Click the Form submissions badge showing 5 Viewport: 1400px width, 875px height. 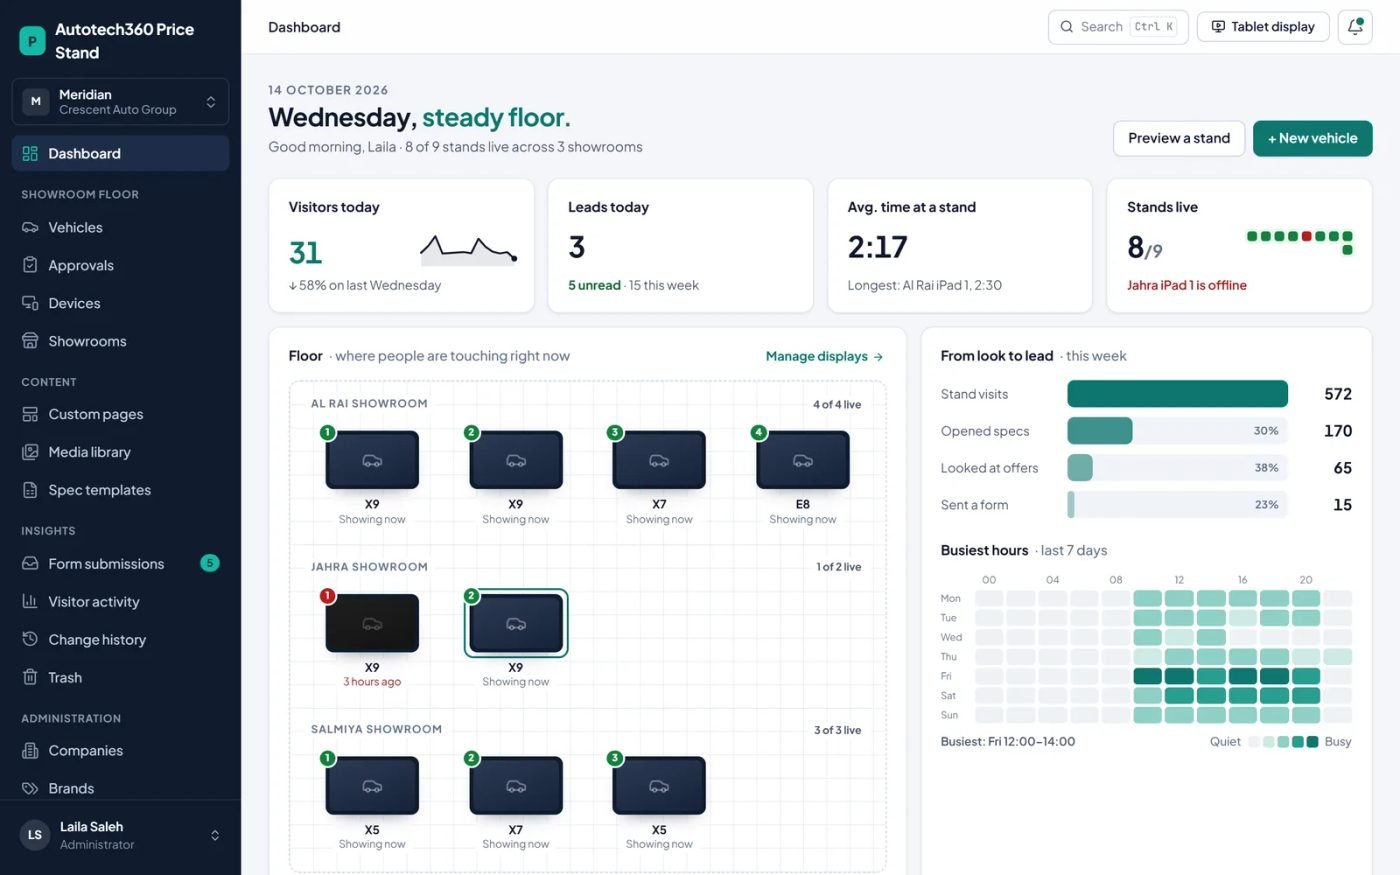(210, 563)
